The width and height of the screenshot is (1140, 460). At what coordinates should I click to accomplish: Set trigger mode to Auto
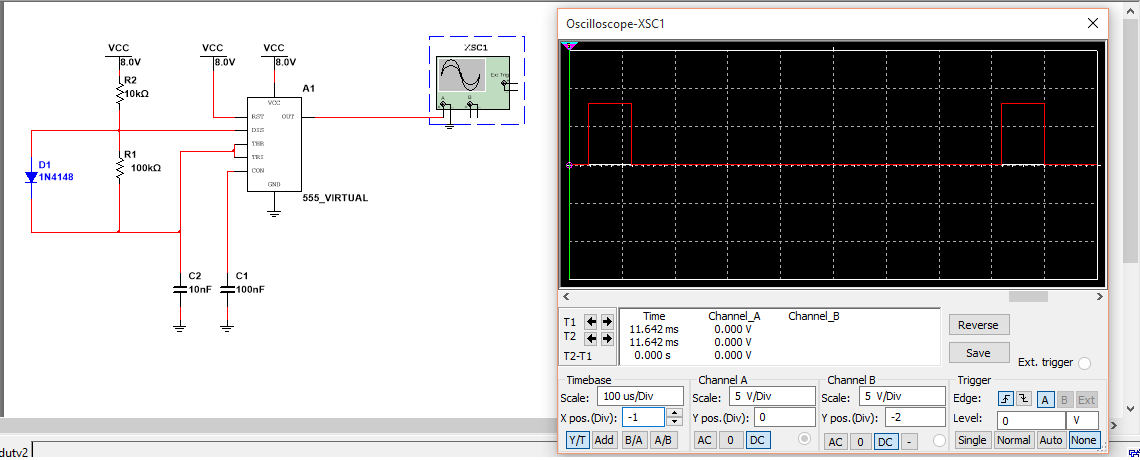[x=1050, y=440]
